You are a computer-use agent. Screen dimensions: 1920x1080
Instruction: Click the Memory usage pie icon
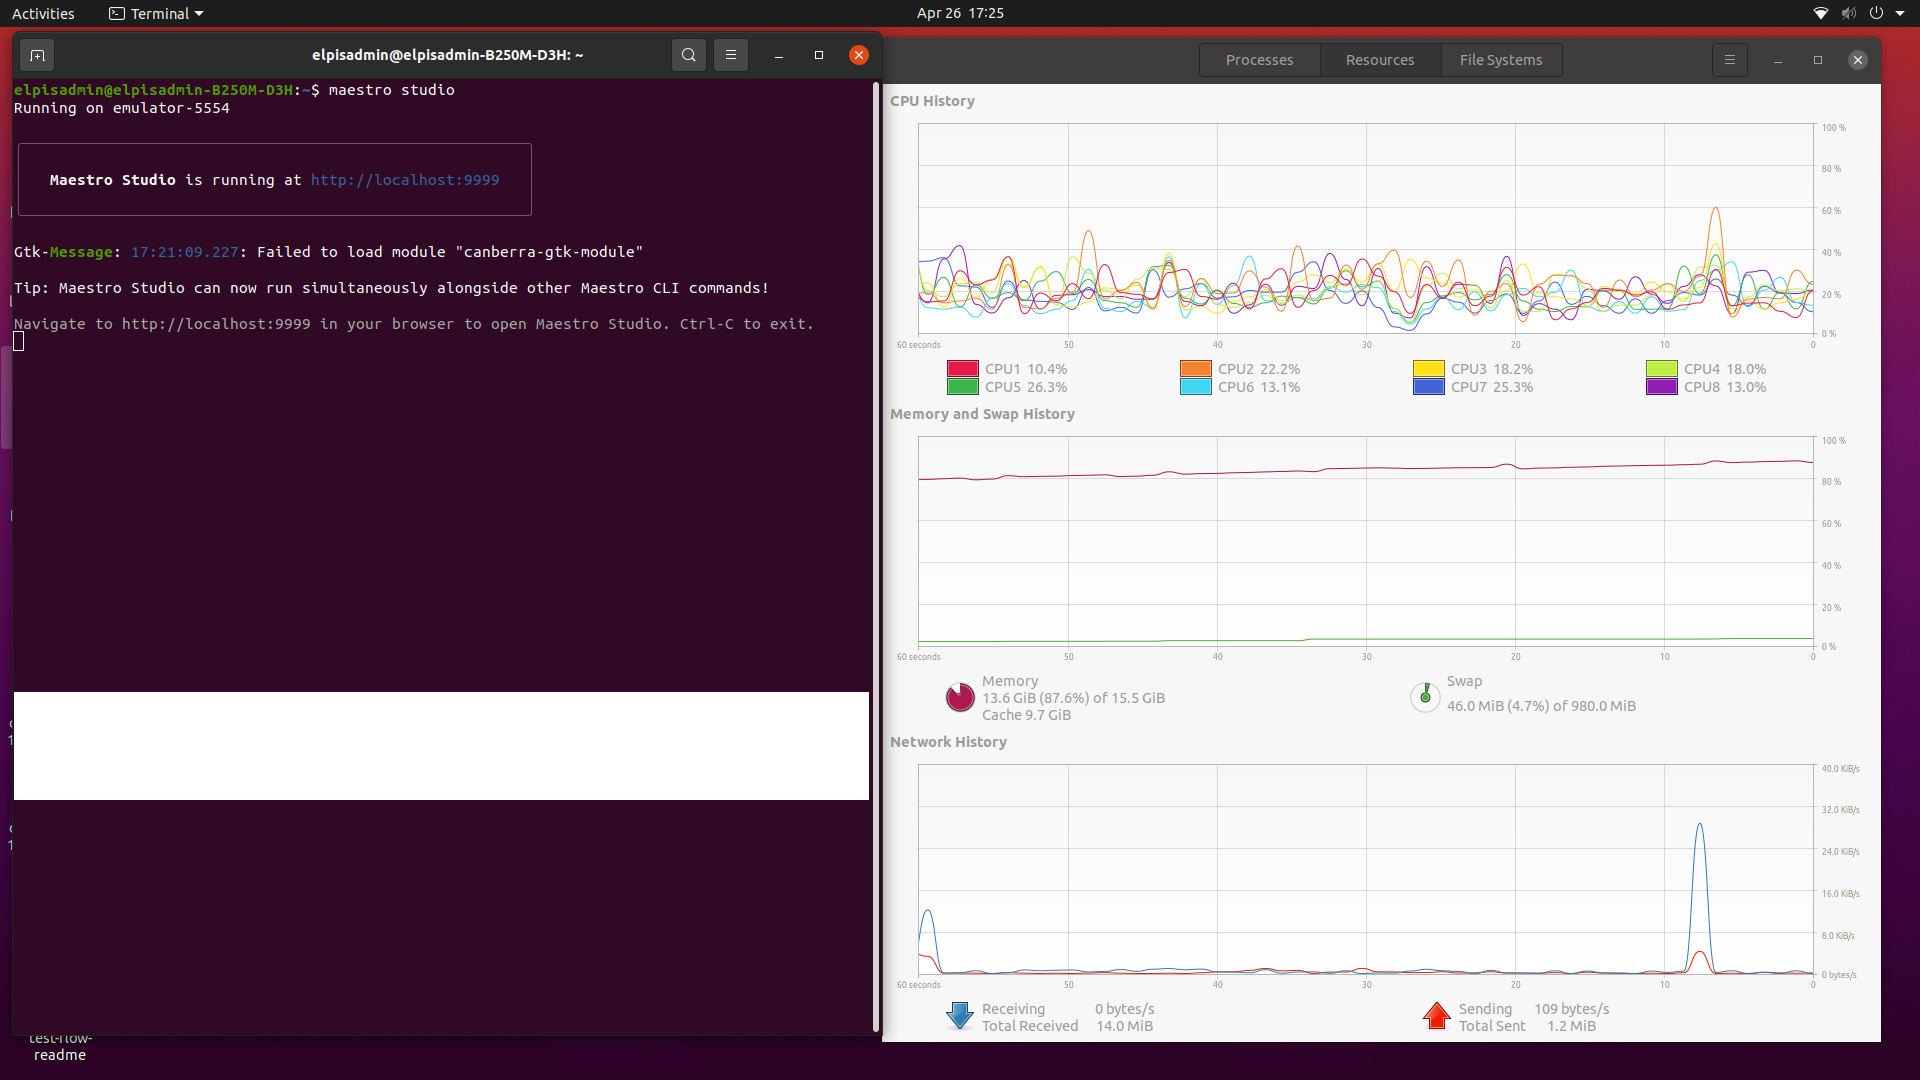click(959, 697)
